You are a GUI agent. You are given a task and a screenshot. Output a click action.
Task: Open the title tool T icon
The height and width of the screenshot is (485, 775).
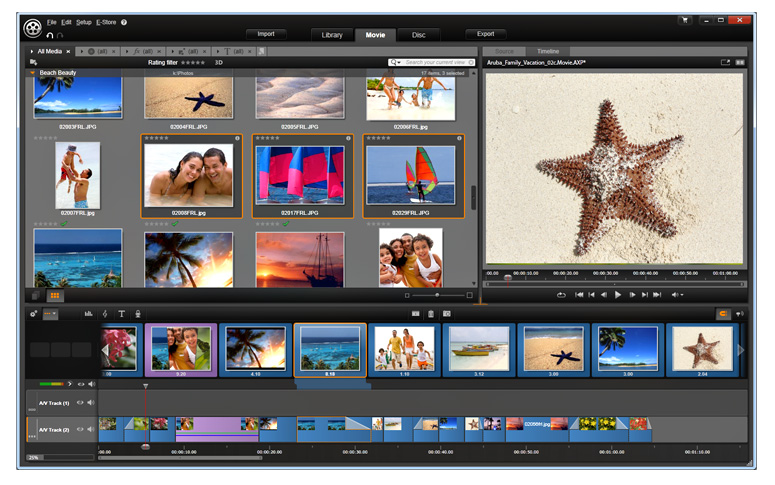(121, 314)
